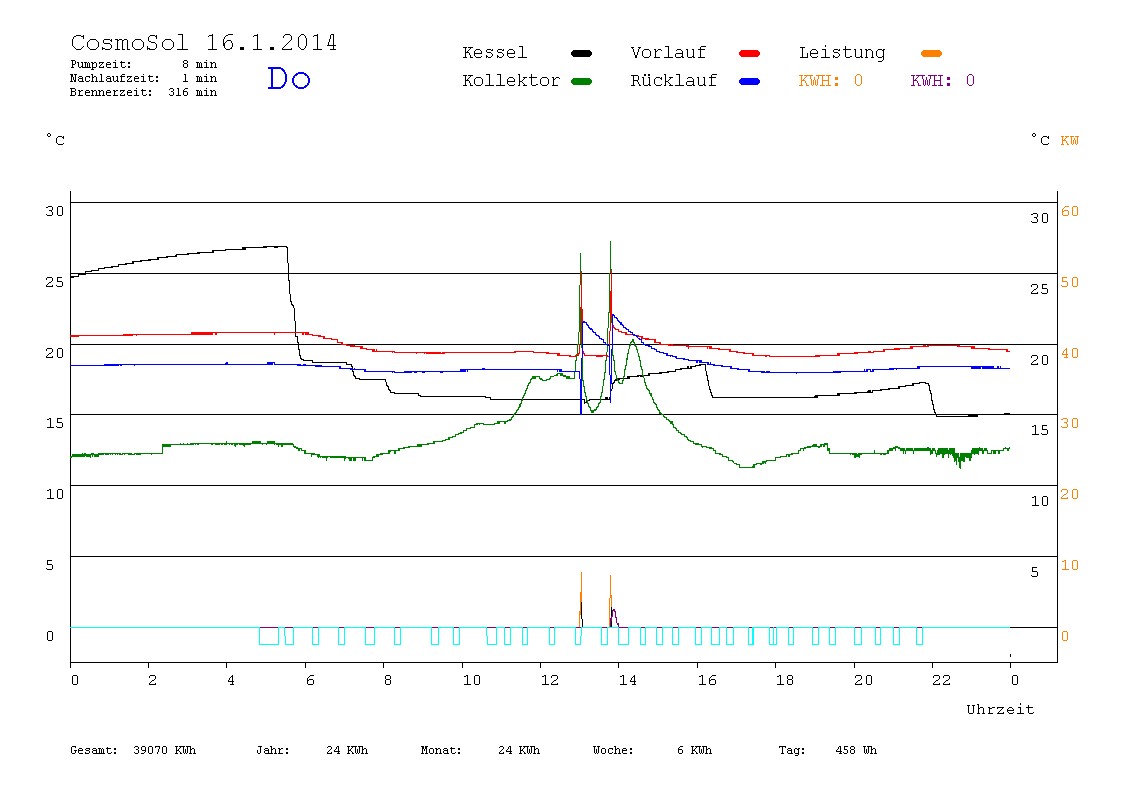Select the red Vorlauf legend swatch

tap(750, 53)
